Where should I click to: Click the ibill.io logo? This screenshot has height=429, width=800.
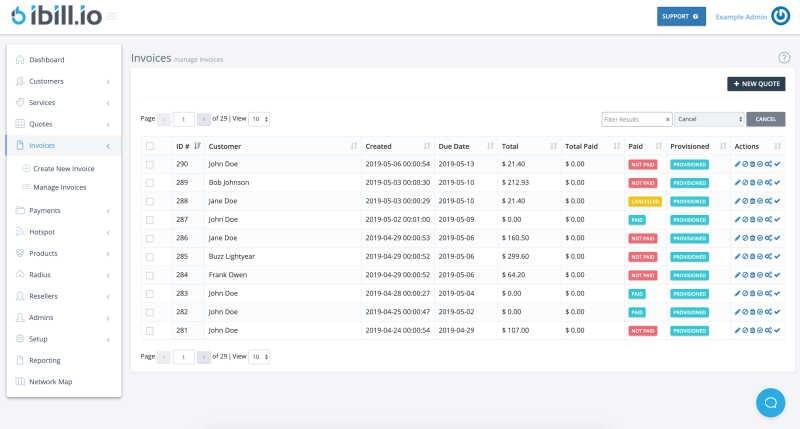[57, 16]
